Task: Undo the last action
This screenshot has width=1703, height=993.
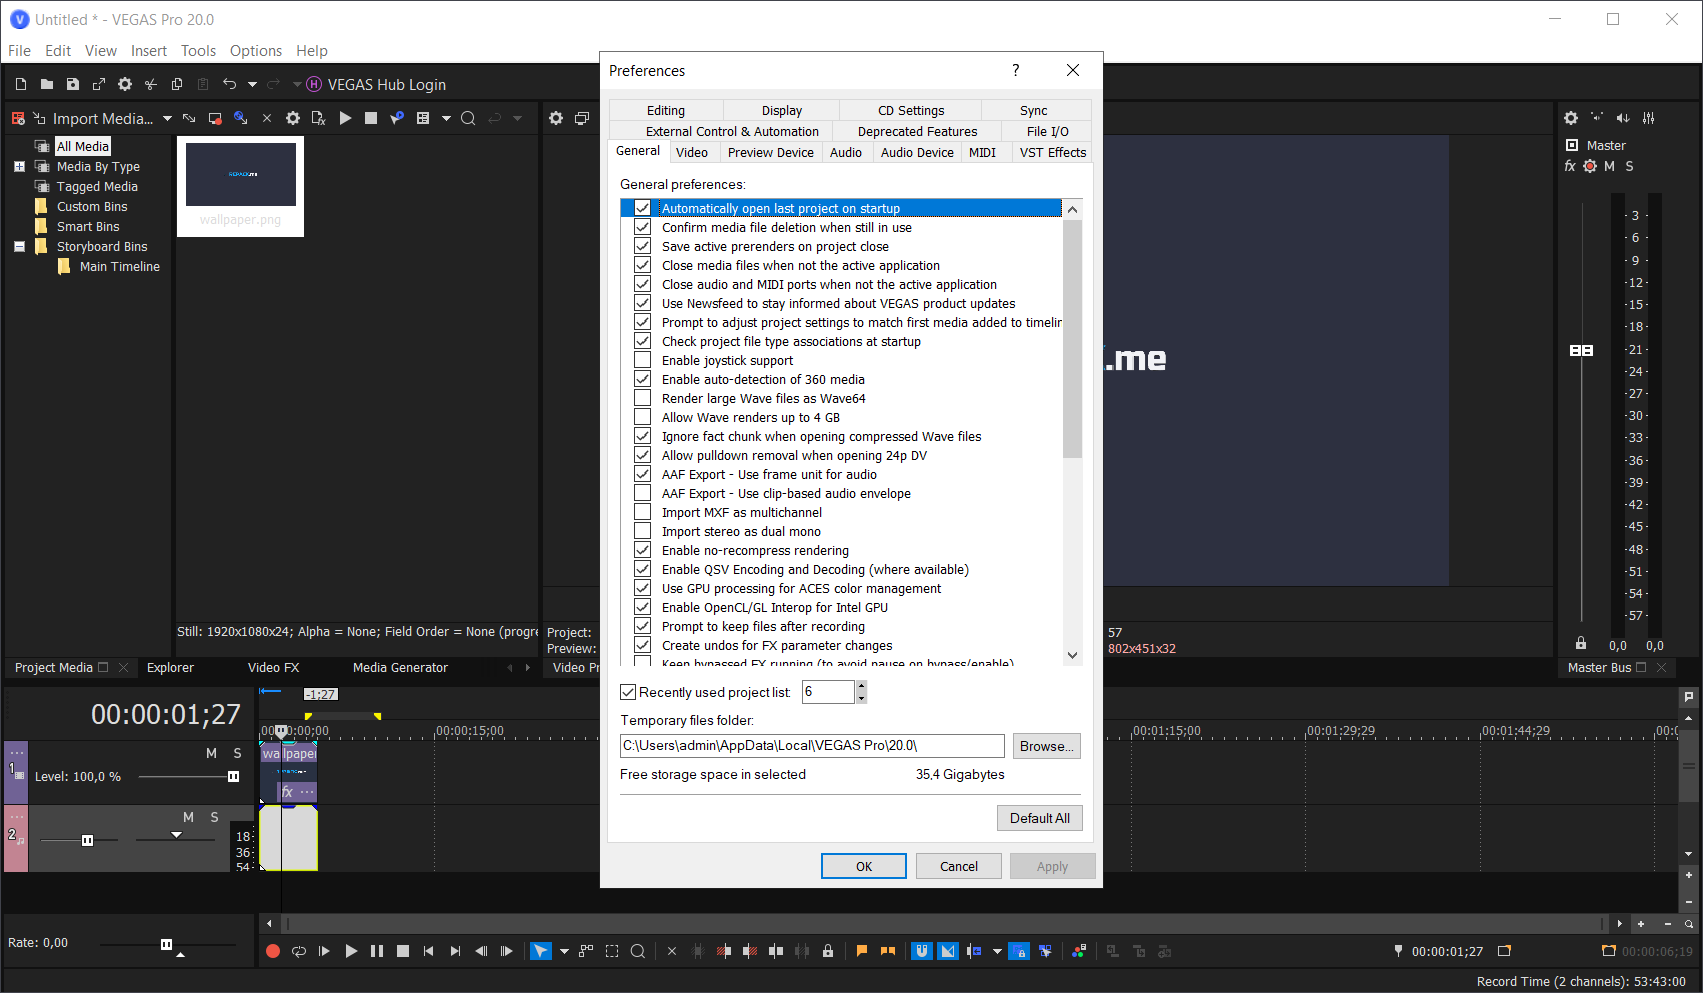Action: [x=230, y=85]
